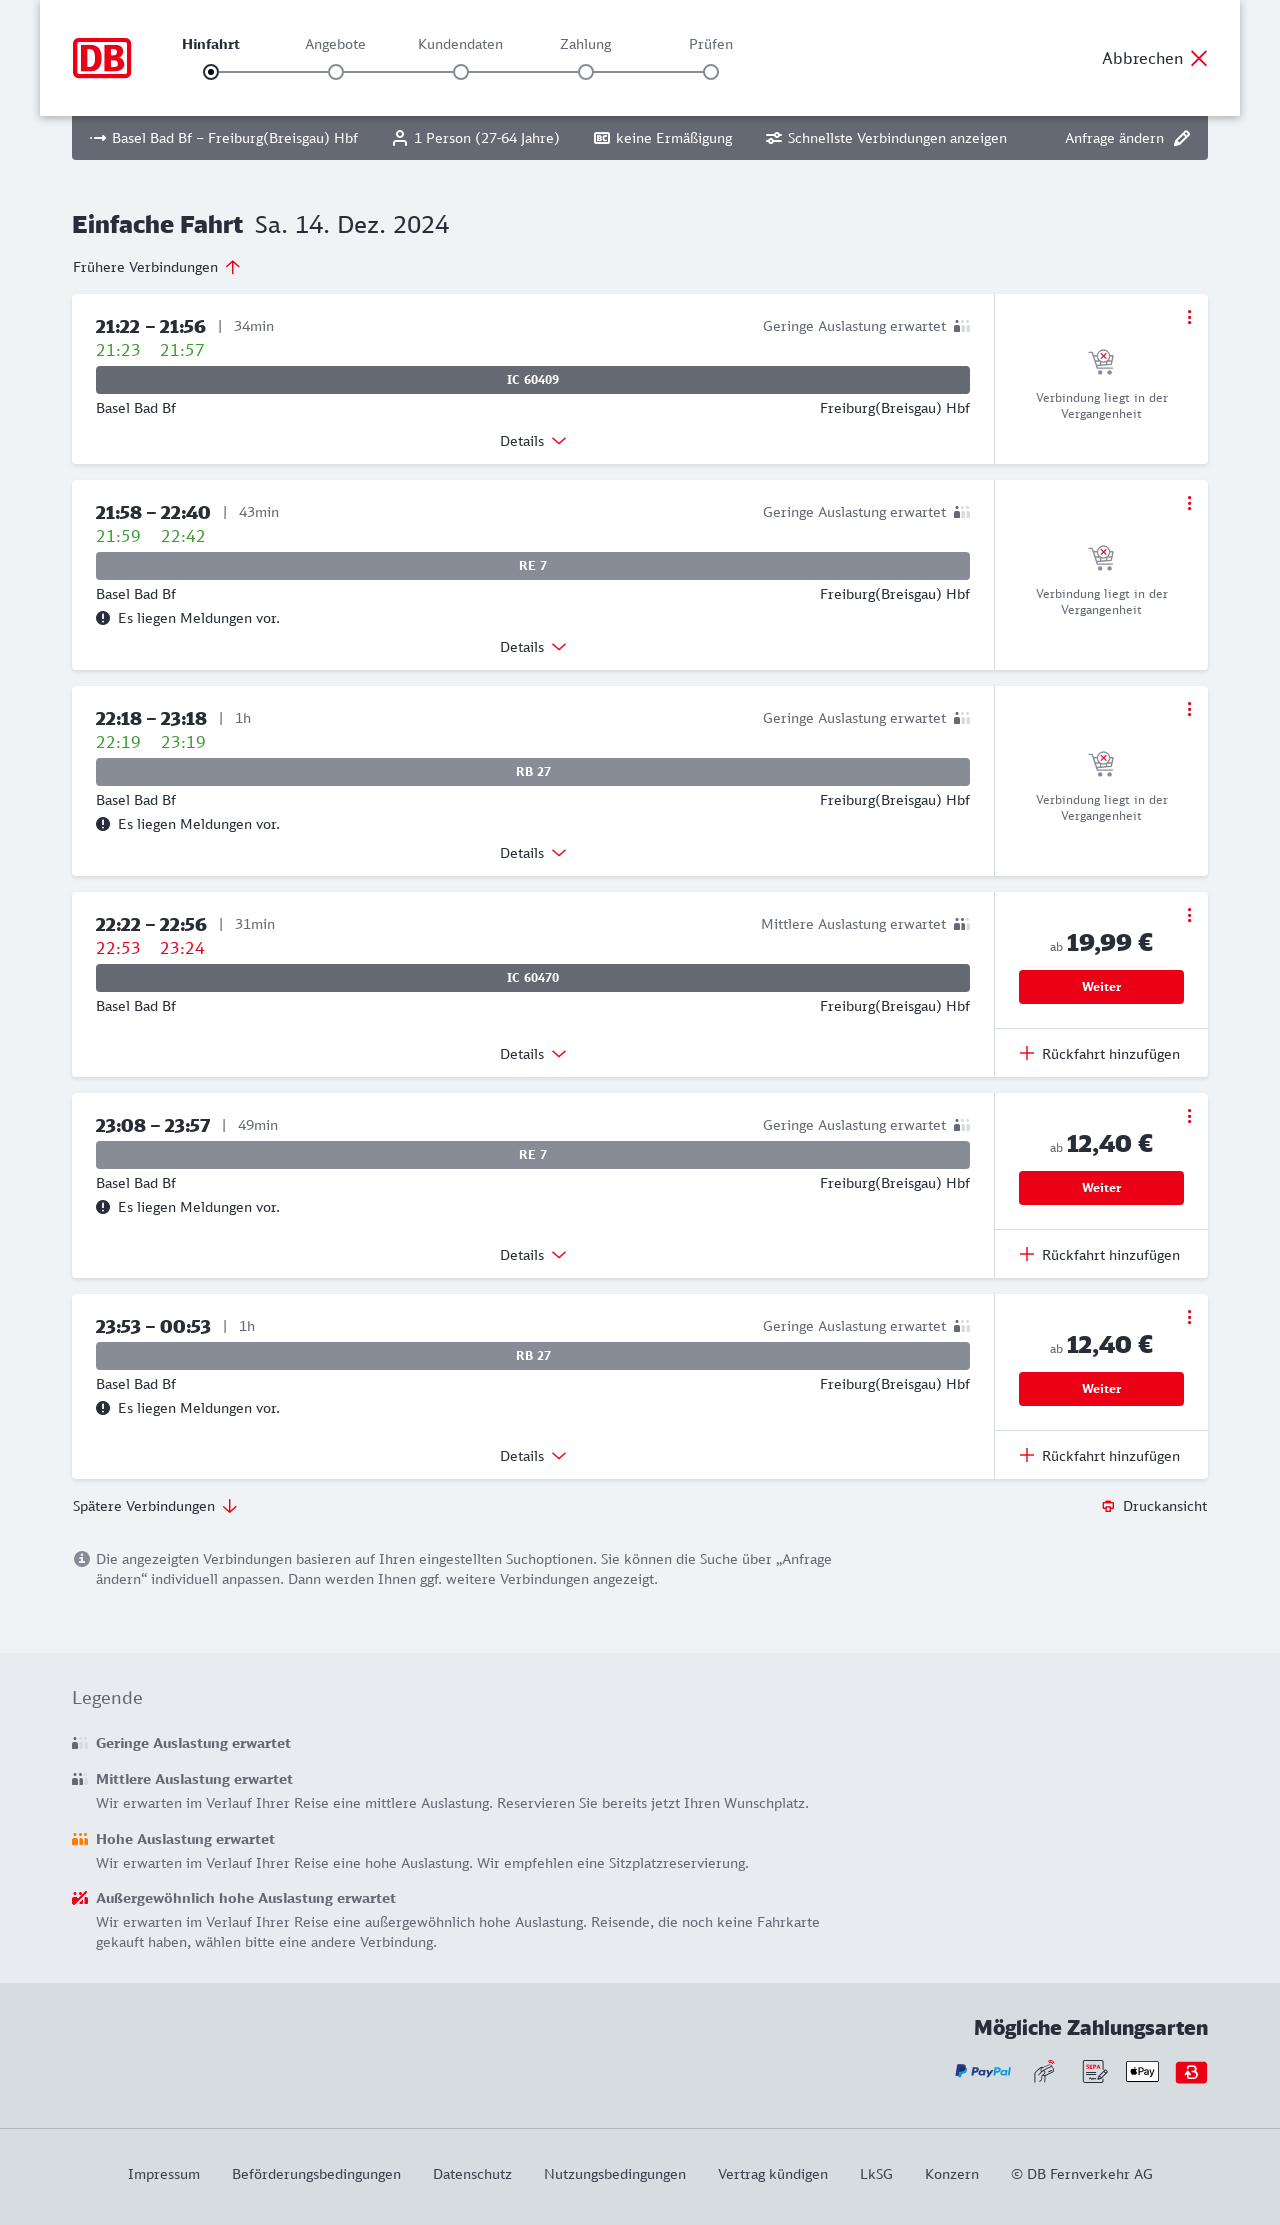Expand Details for the IC 60409 connection
The width and height of the screenshot is (1280, 2225).
pos(533,441)
